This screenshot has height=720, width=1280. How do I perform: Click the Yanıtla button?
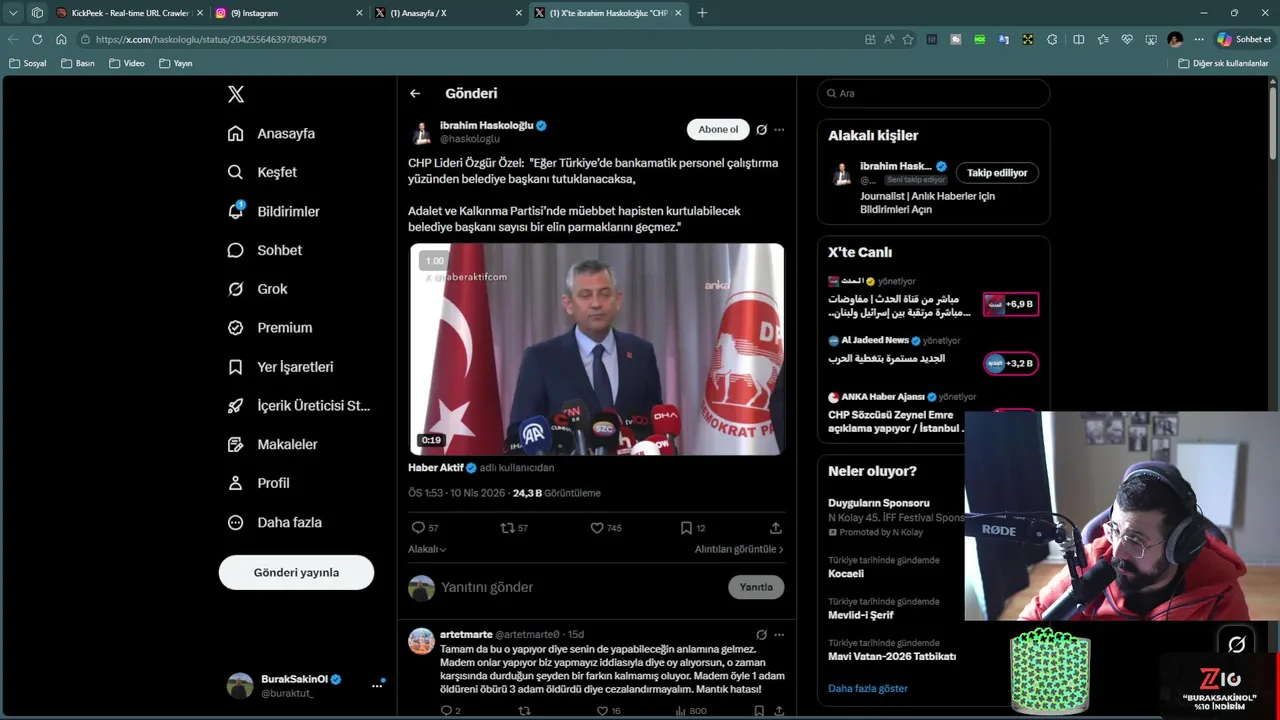click(756, 587)
